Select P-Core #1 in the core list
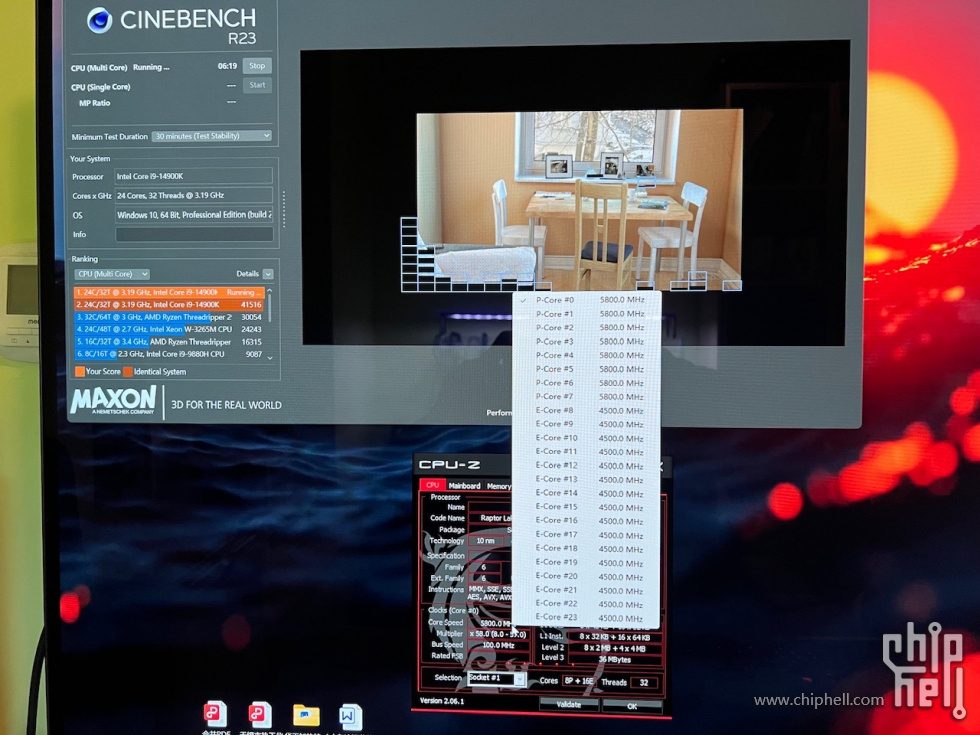 [x=586, y=314]
